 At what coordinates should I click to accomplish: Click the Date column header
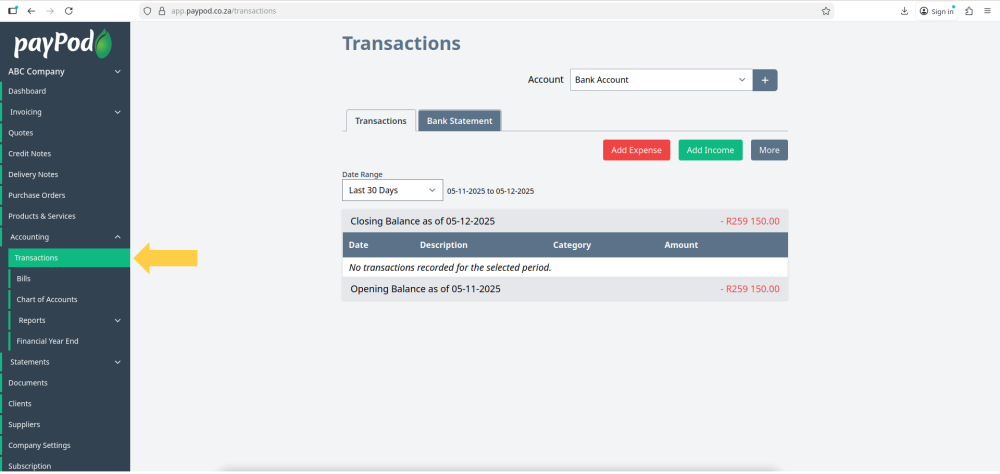358,245
